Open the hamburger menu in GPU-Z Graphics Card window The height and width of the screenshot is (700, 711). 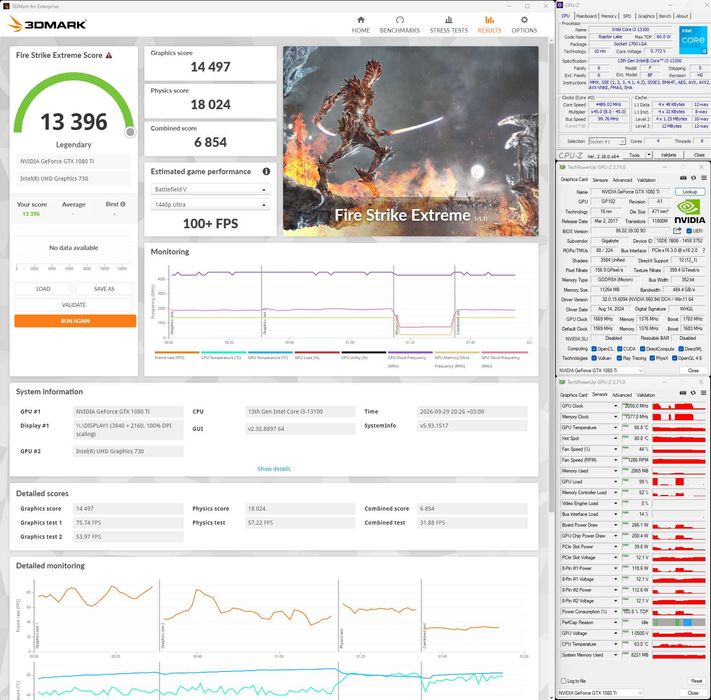[703, 178]
